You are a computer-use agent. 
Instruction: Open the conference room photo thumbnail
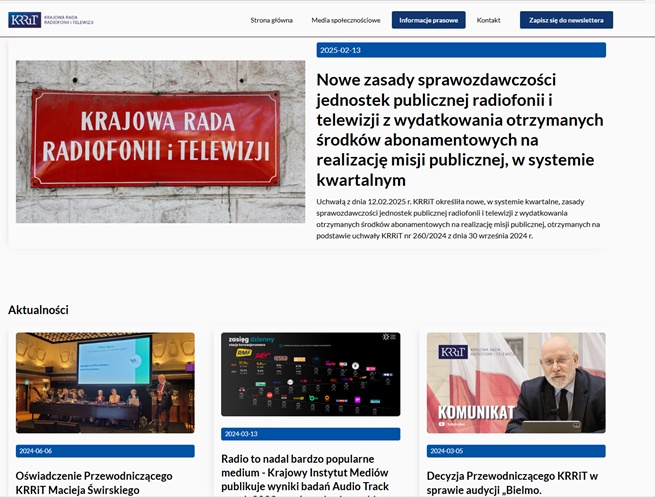coord(105,383)
